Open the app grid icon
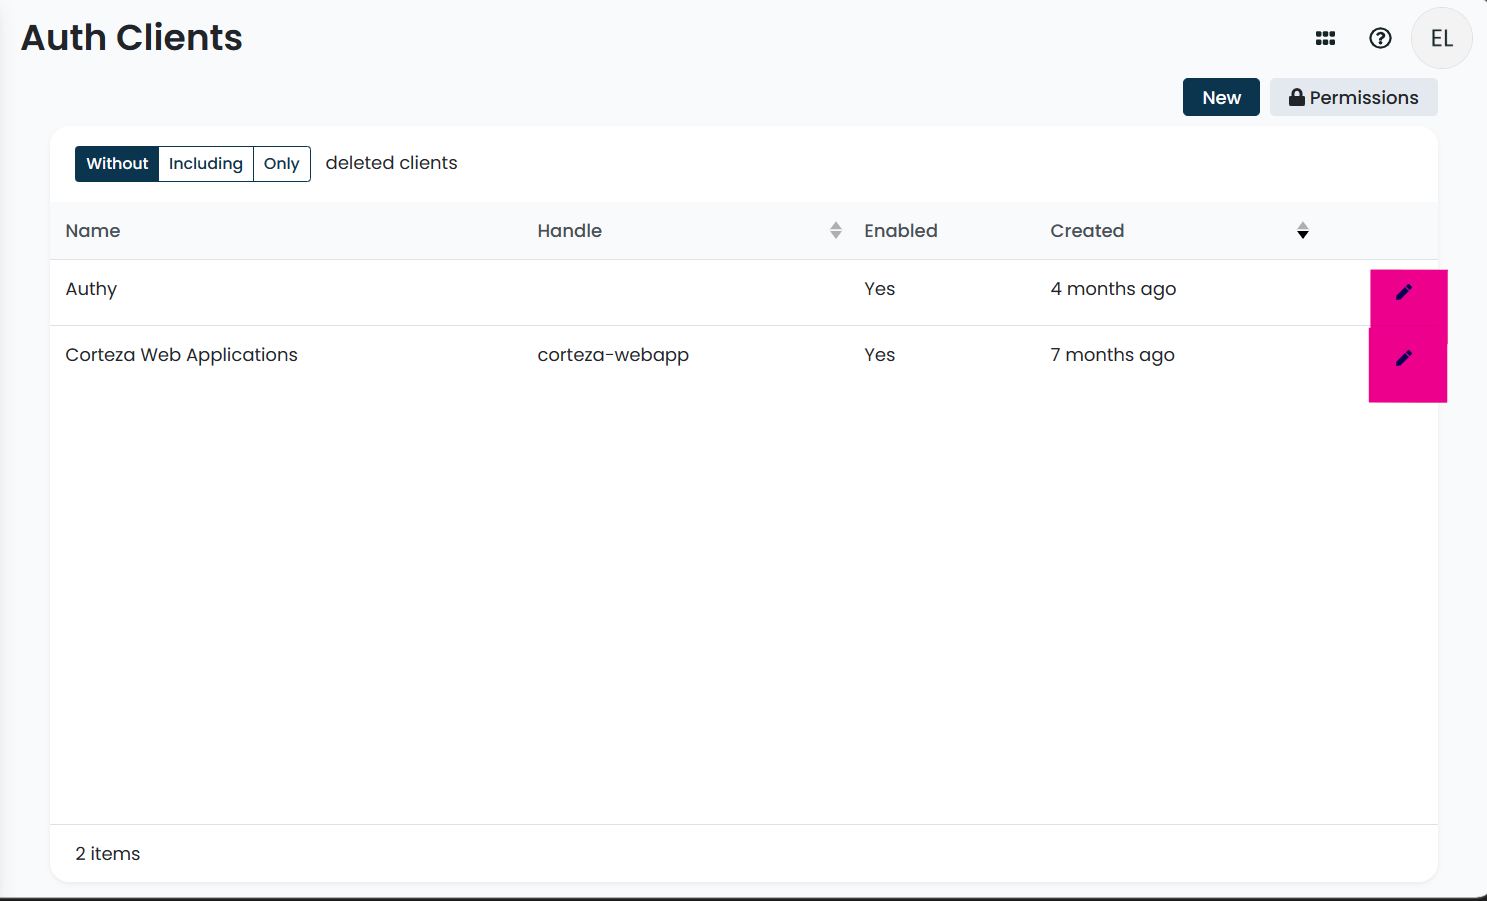This screenshot has width=1487, height=901. click(1325, 38)
